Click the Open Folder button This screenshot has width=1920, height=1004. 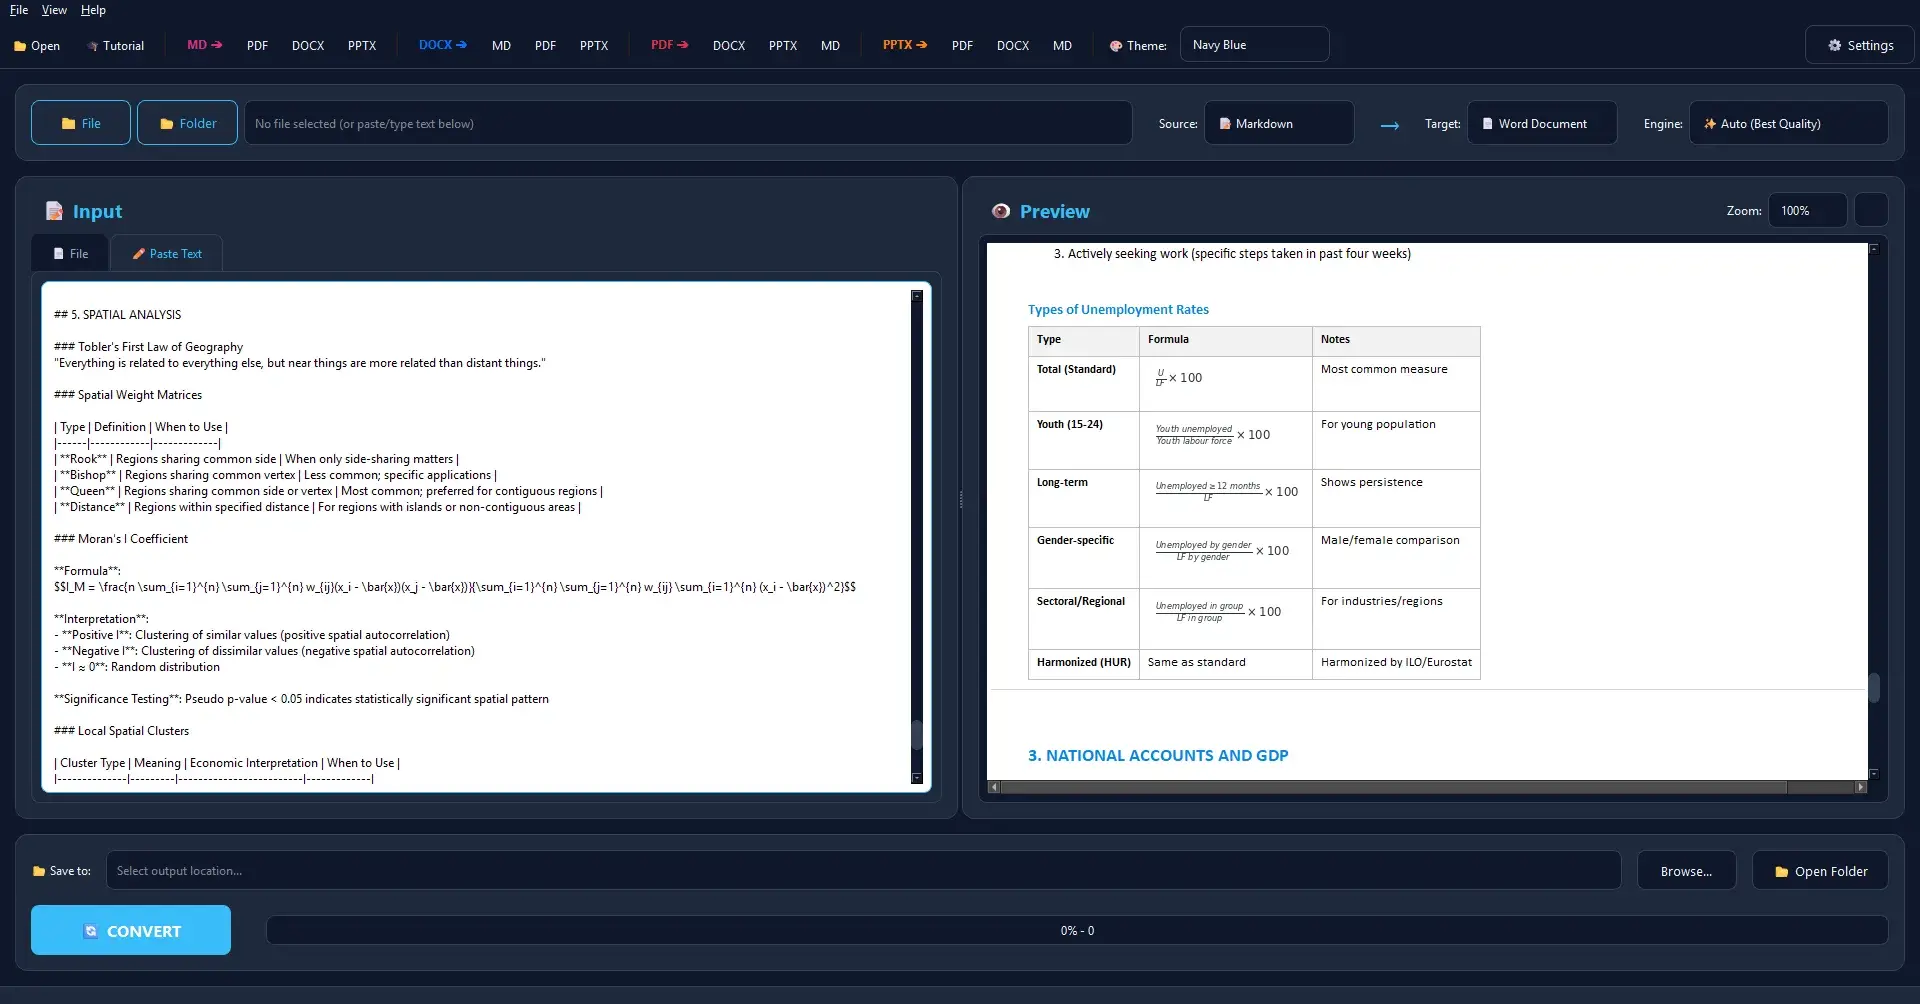tap(1820, 870)
